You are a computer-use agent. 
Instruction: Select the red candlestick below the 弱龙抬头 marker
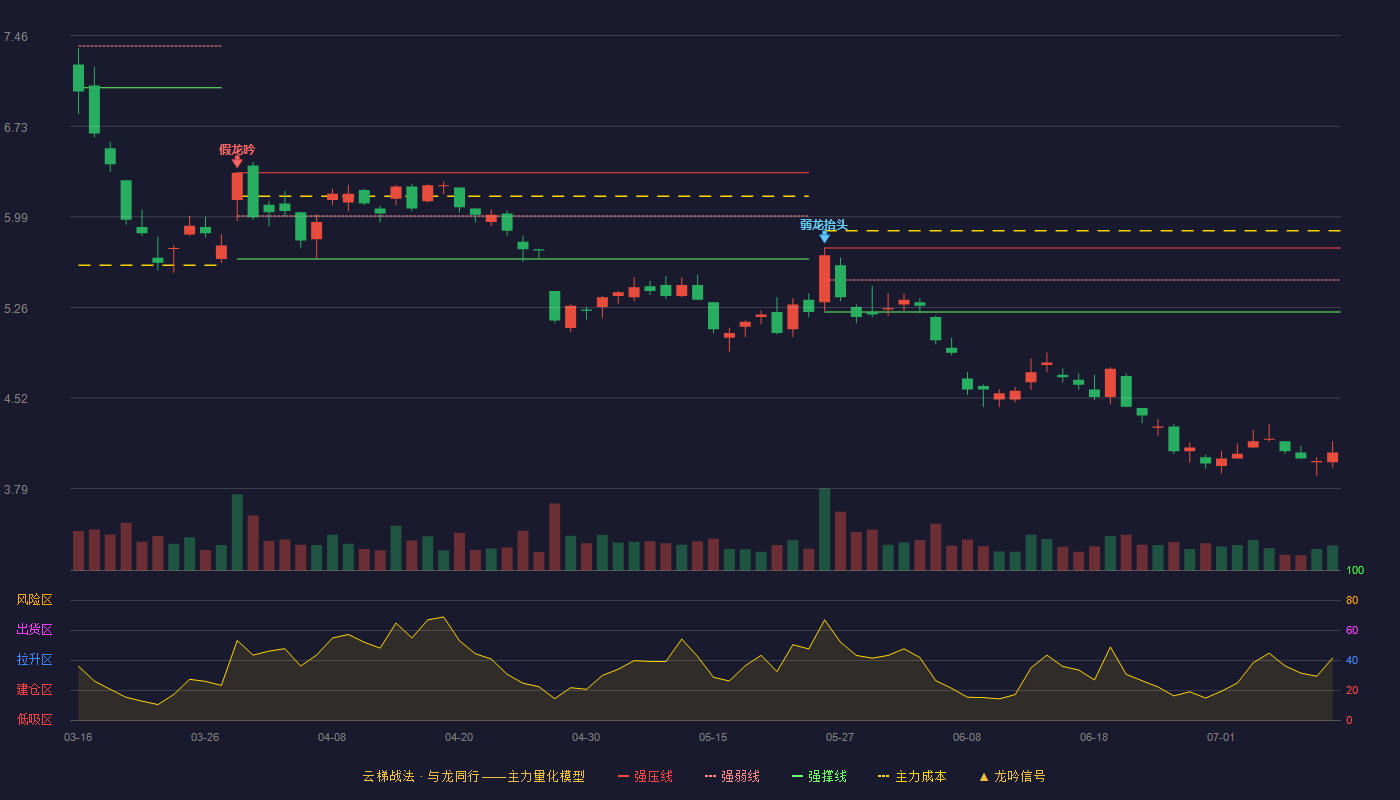[824, 278]
